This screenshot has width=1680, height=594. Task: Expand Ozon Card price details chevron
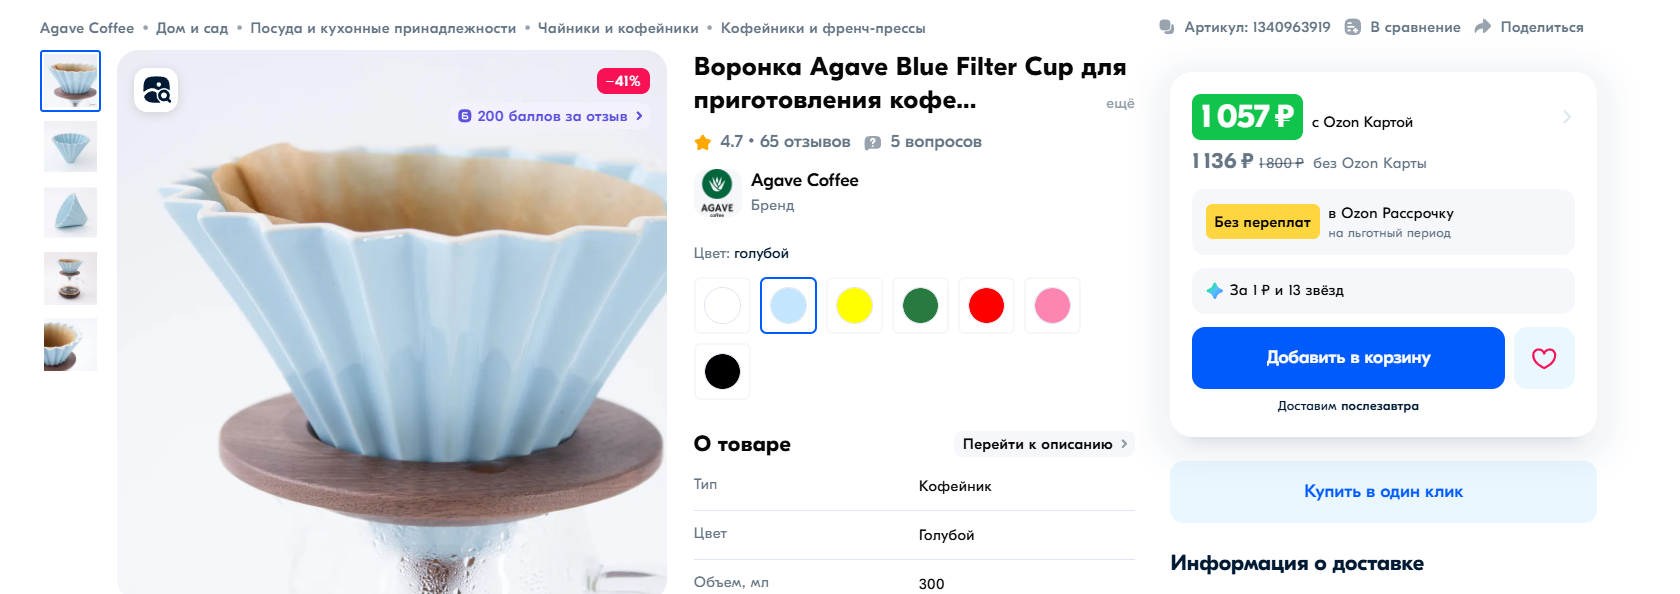pyautogui.click(x=1567, y=117)
